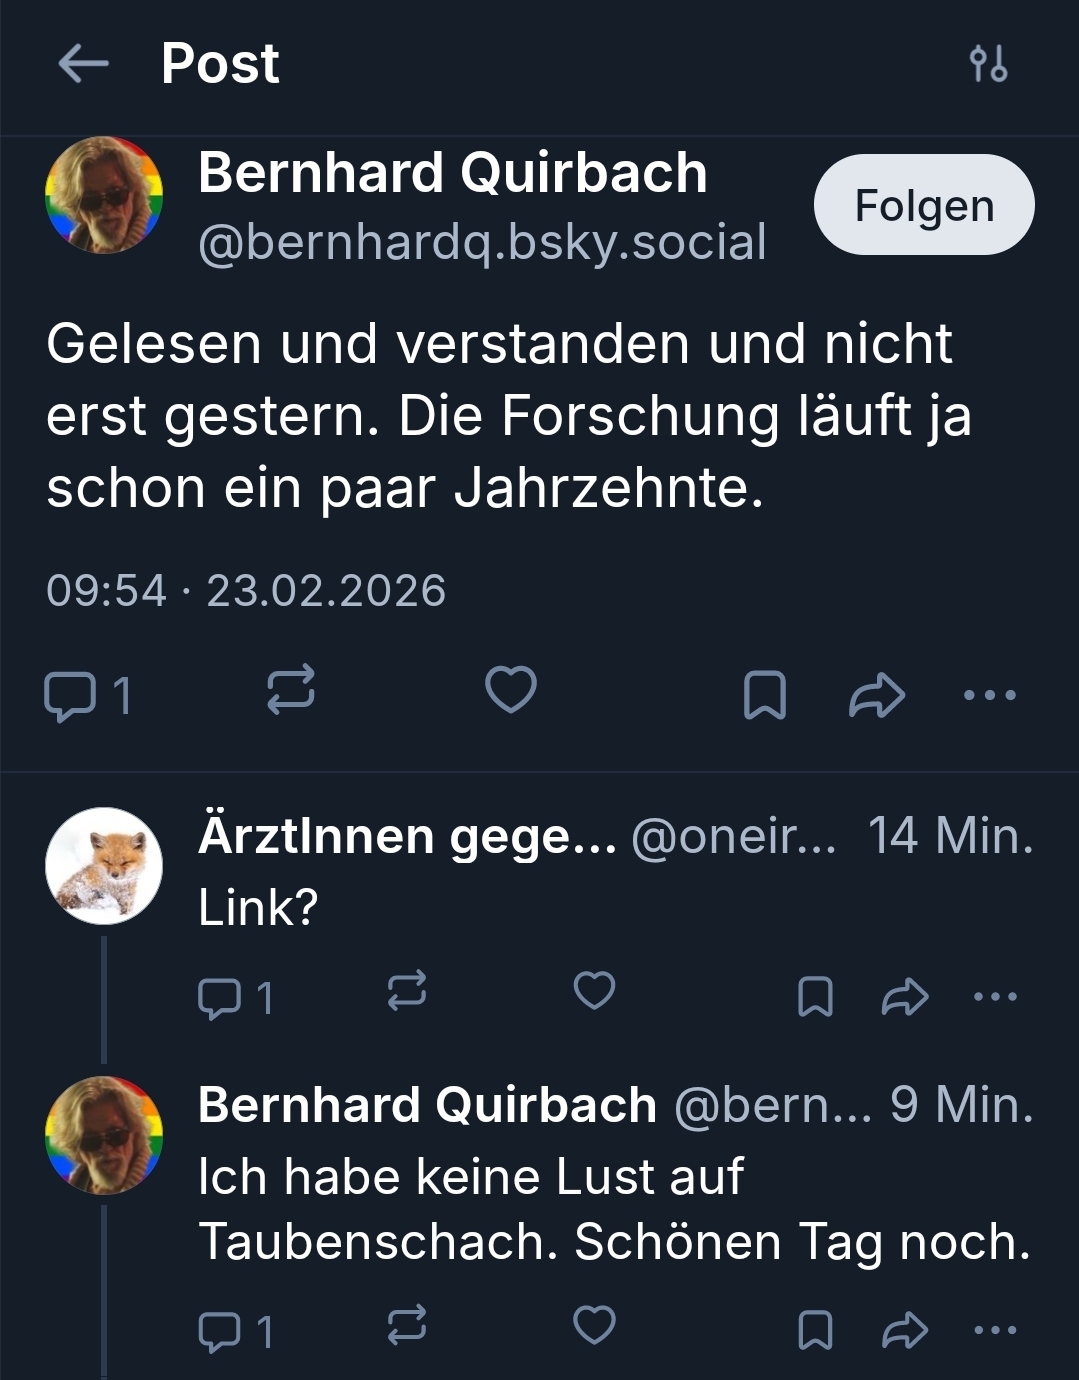Open the ÄrztInnen gege... profile name
Viewport: 1079px width, 1380px height.
407,836
